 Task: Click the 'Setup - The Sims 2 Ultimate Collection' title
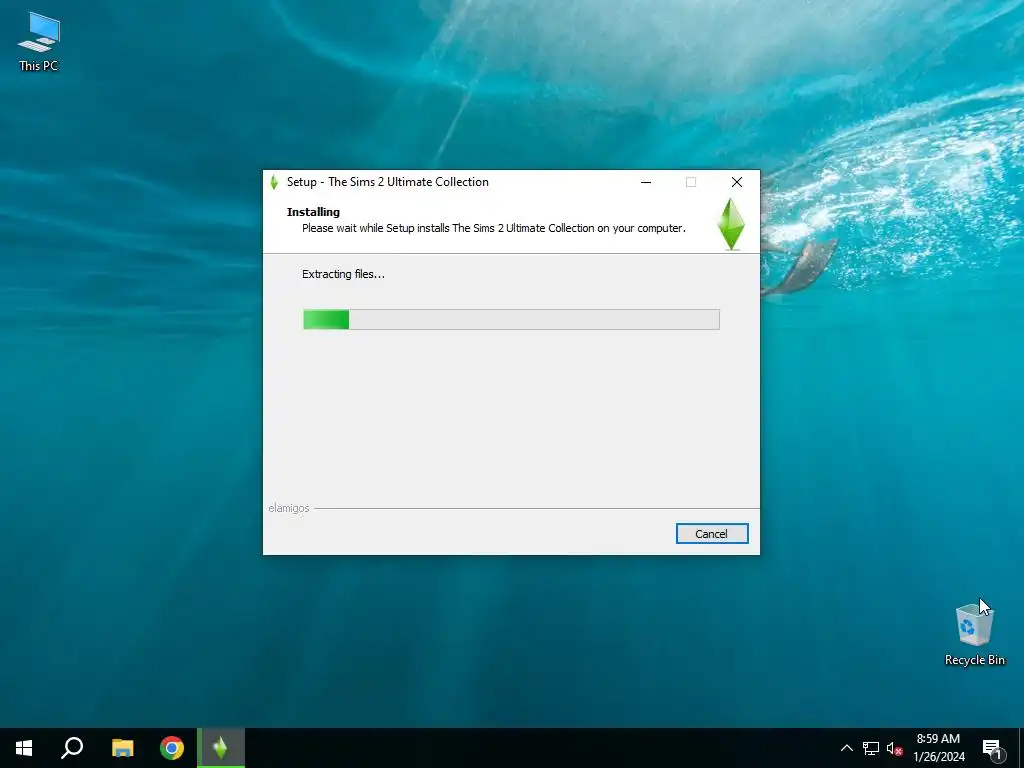tap(387, 182)
